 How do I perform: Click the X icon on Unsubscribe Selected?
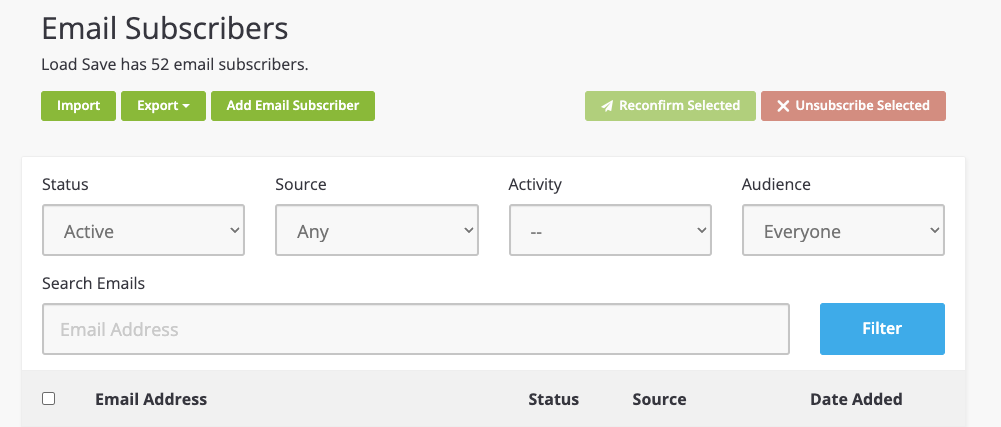(x=783, y=106)
